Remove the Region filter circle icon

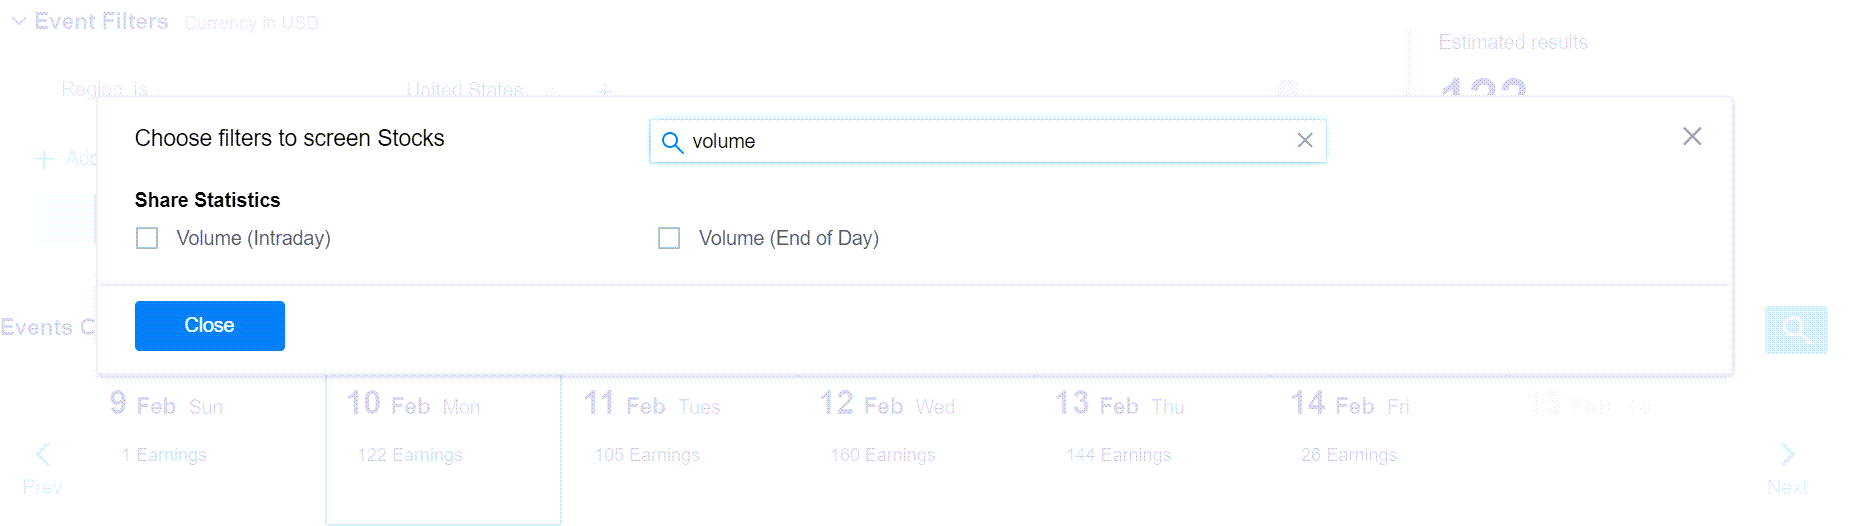point(1288,90)
